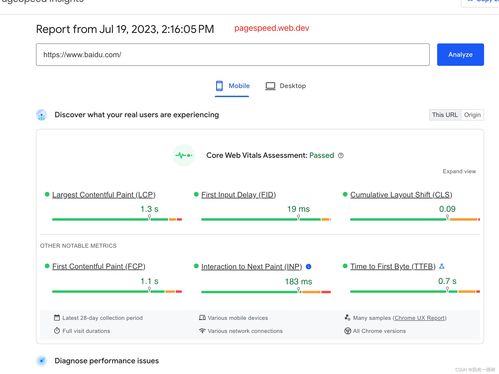This screenshot has width=499, height=374.
Task: Switch to the Desktop tab
Action: pyautogui.click(x=286, y=86)
